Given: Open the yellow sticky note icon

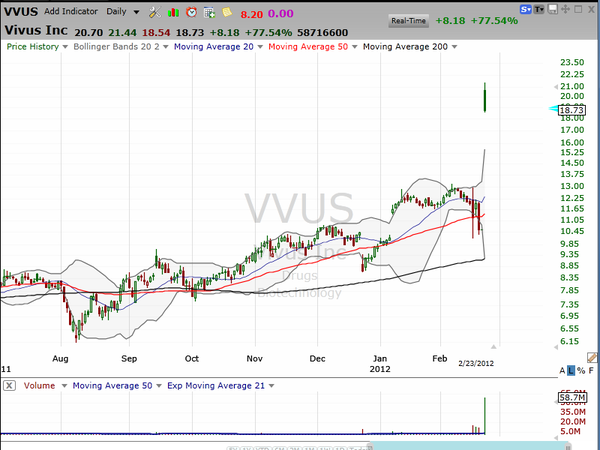Looking at the screenshot, I should [227, 12].
